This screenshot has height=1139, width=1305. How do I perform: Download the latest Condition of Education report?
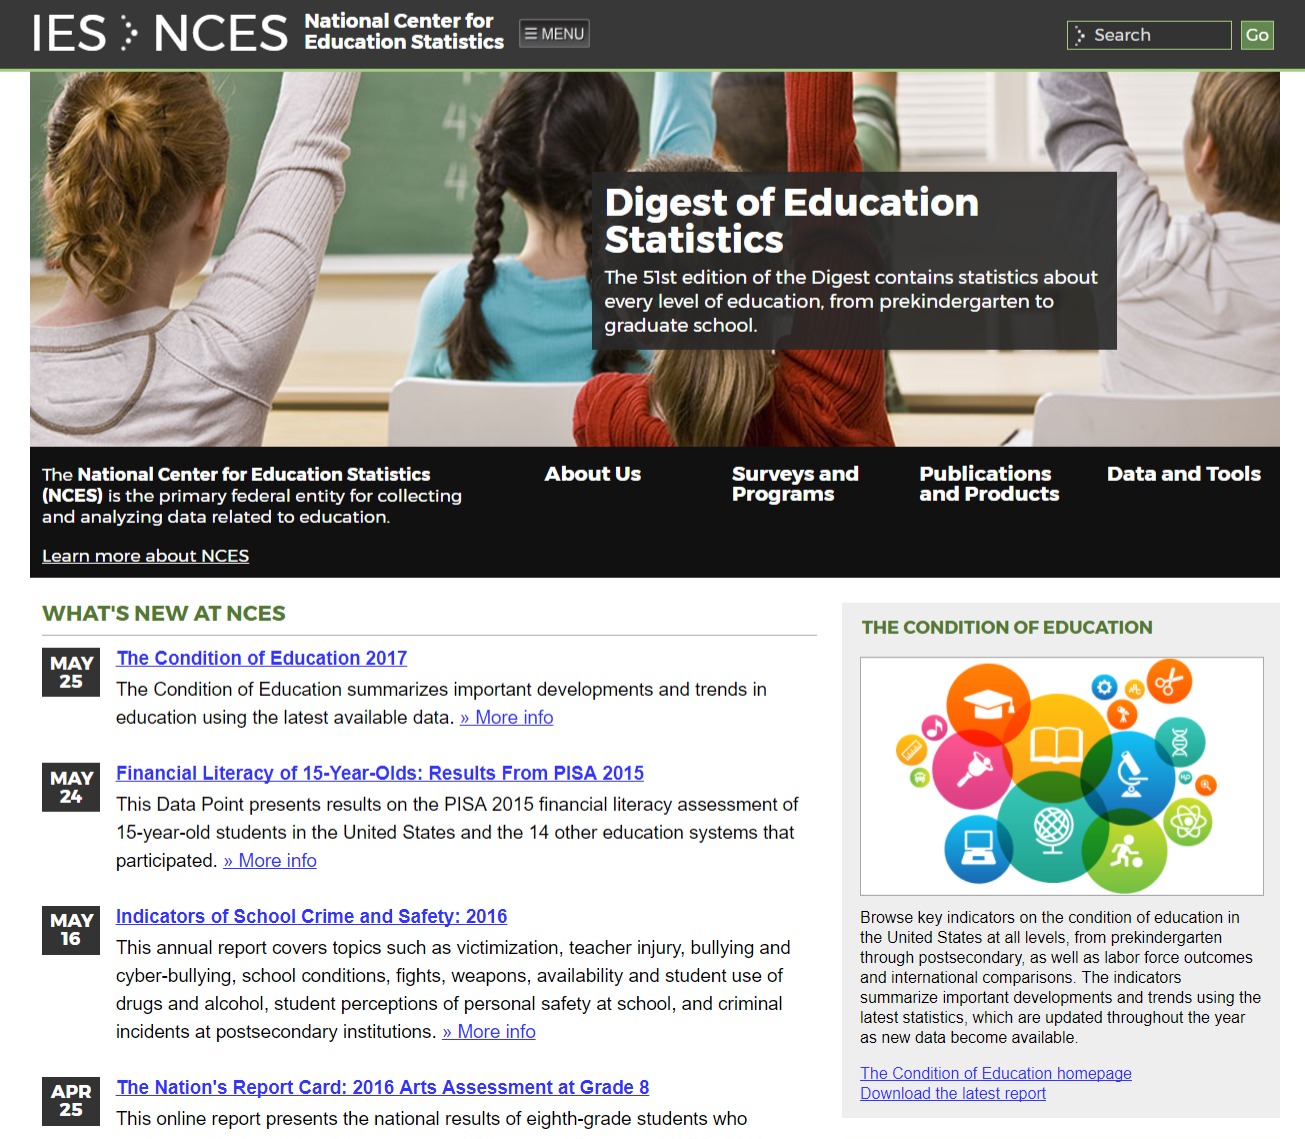[953, 1093]
